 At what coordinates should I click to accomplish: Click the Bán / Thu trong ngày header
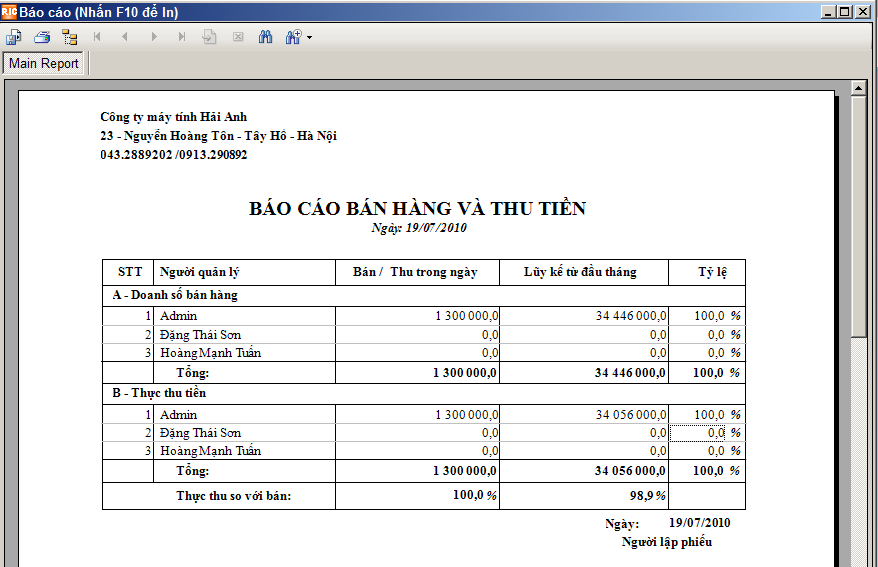pos(415,272)
